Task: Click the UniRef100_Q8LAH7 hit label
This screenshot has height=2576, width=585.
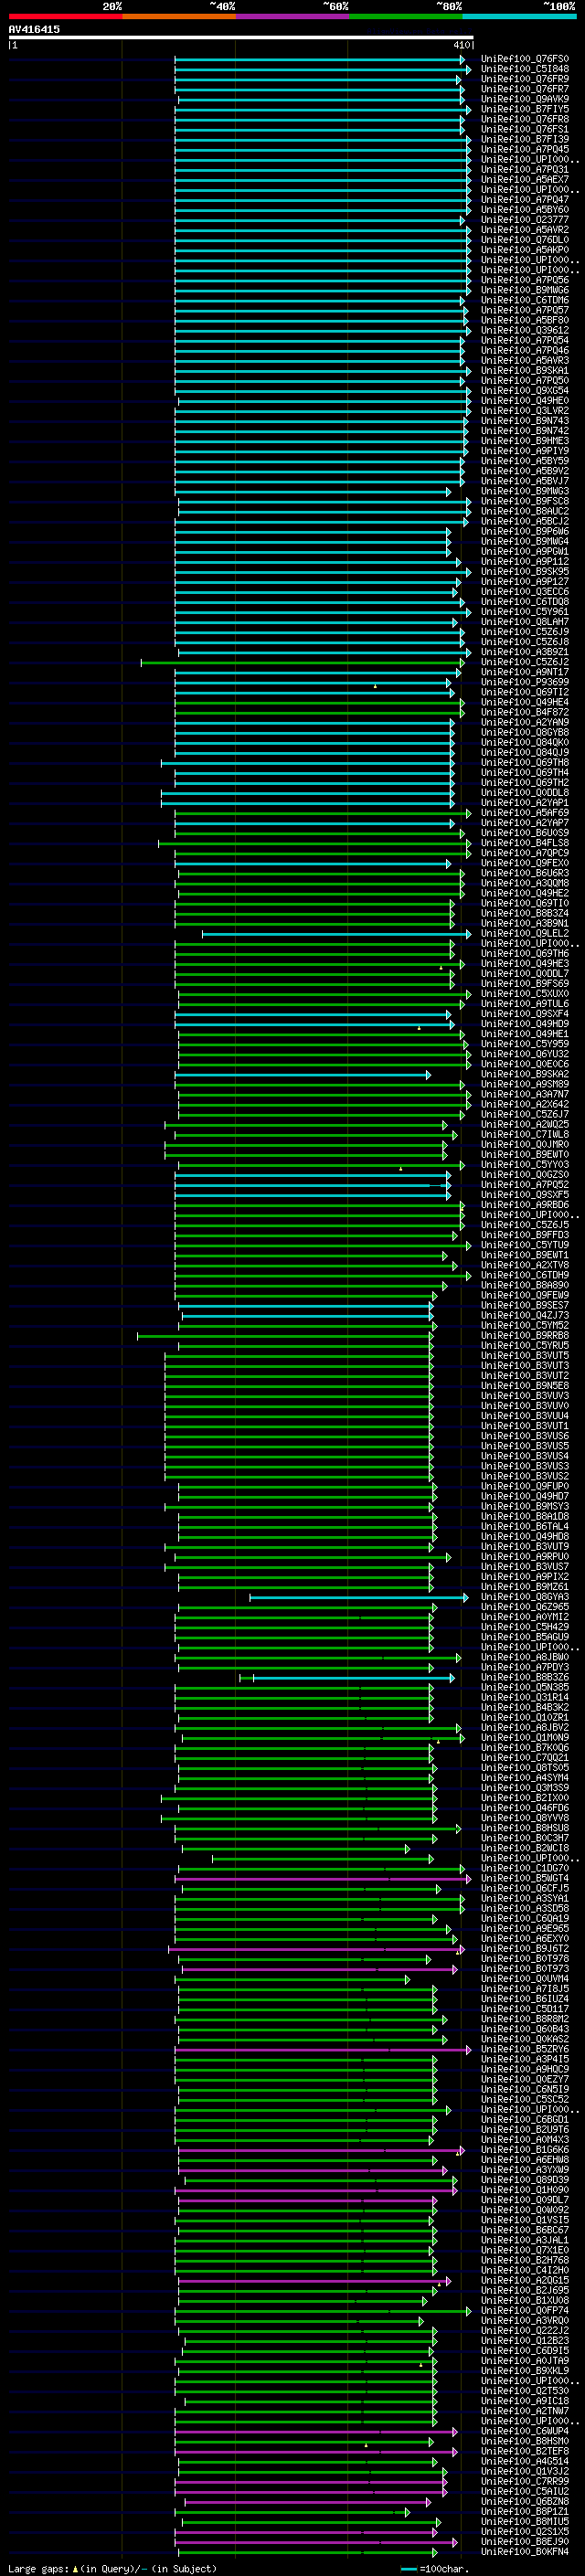Action: coord(525,622)
